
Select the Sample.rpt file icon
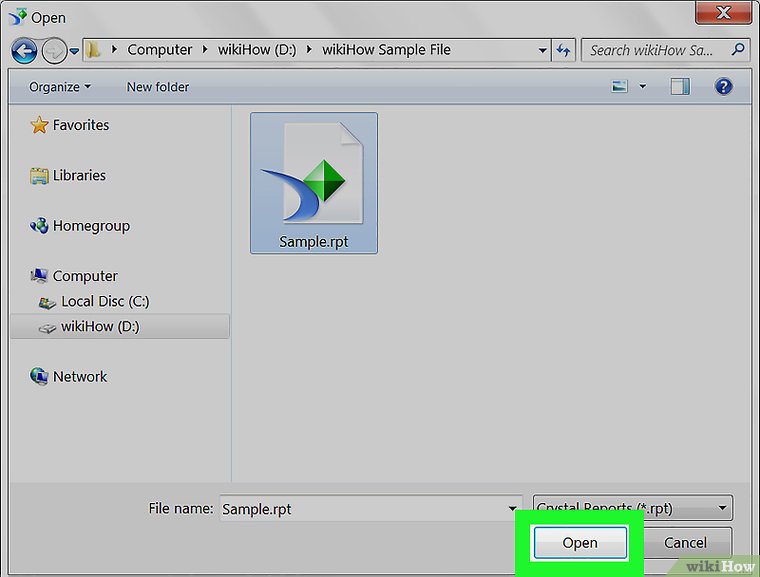pos(313,181)
